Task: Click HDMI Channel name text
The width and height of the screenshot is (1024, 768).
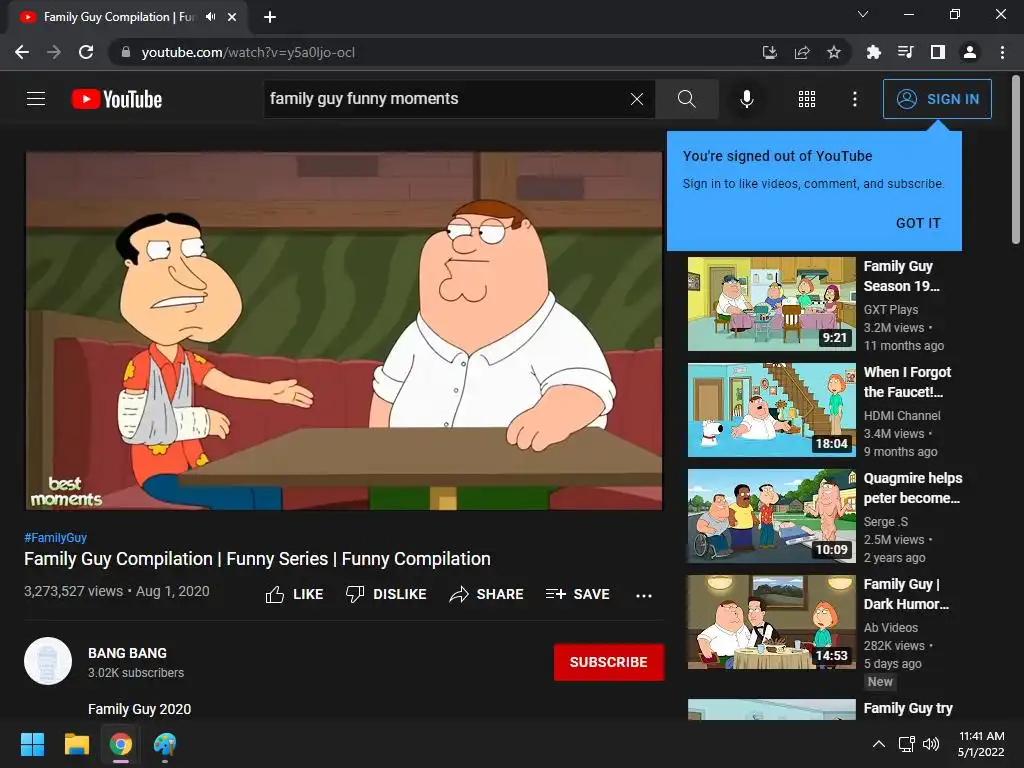Action: click(x=902, y=415)
